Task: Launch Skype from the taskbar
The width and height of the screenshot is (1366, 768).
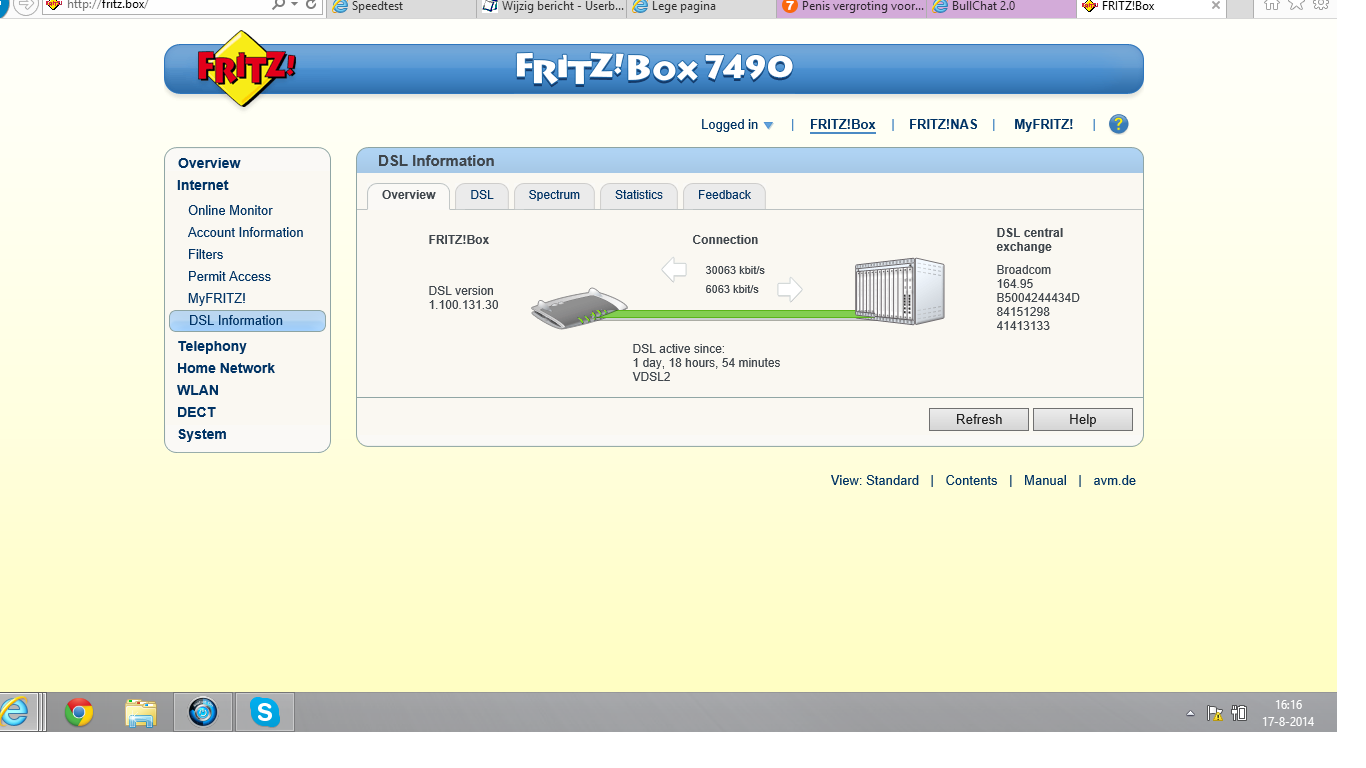Action: 265,712
